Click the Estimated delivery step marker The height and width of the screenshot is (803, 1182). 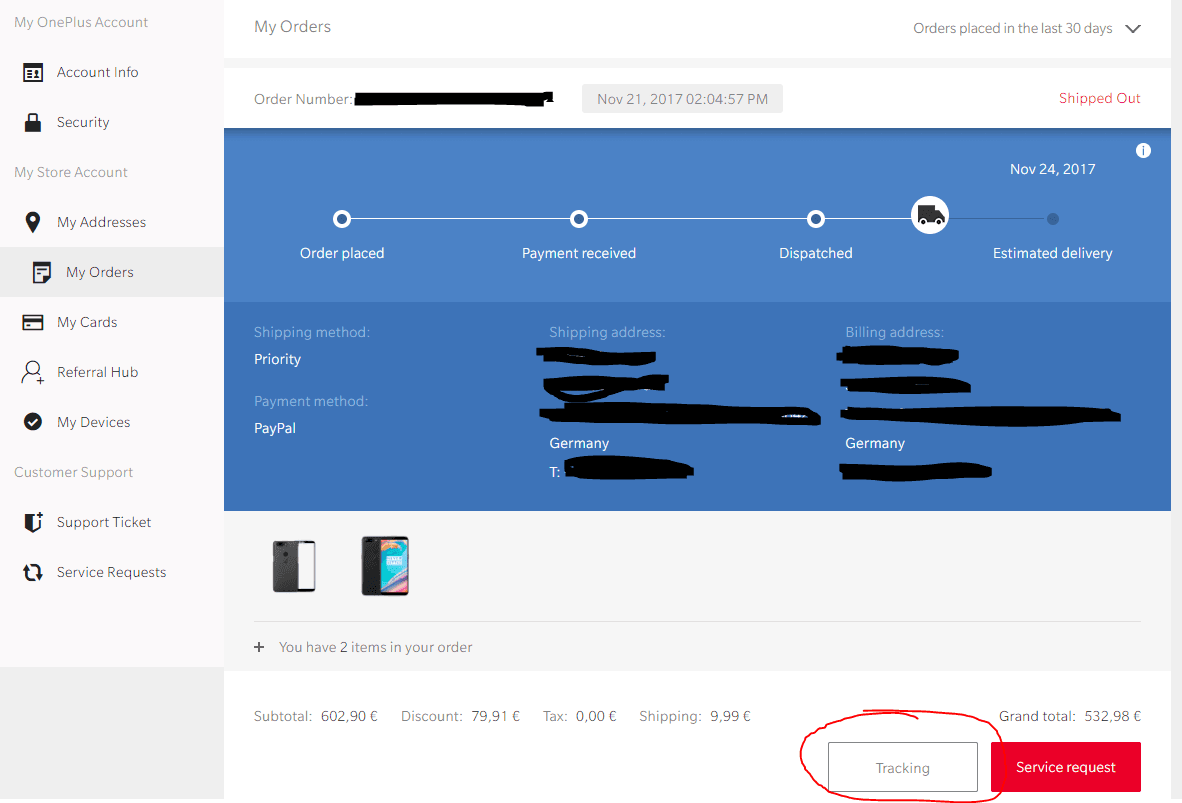(x=1052, y=219)
